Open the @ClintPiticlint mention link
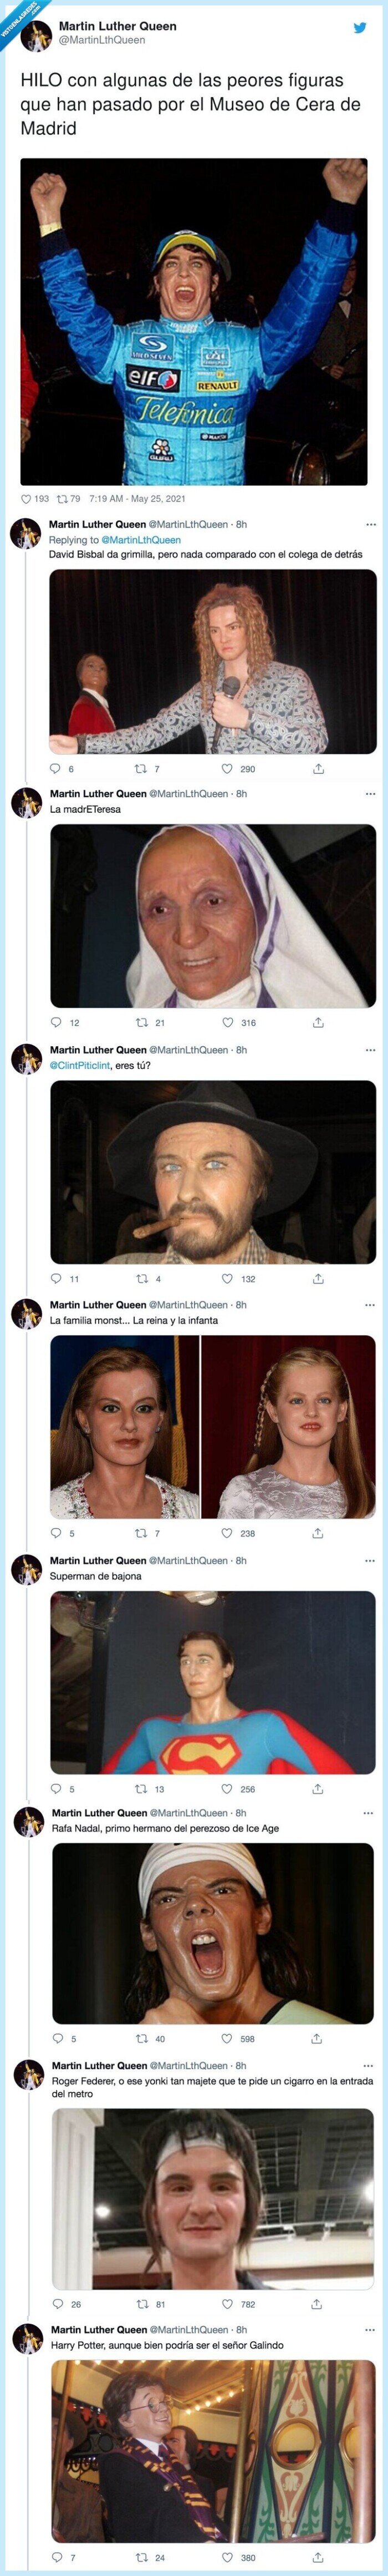This screenshot has width=388, height=2576. click(x=82, y=1065)
